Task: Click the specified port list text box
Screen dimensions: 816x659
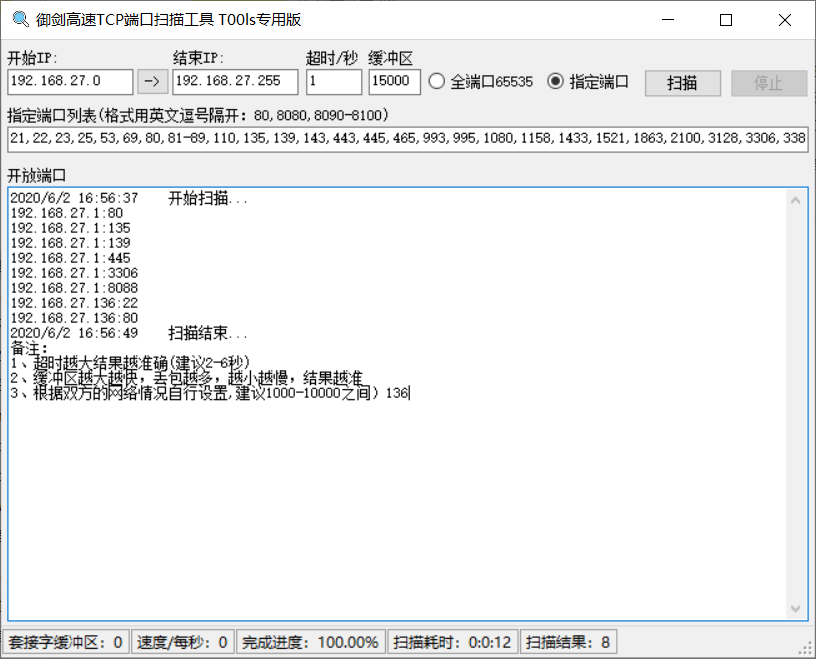Action: pyautogui.click(x=406, y=139)
